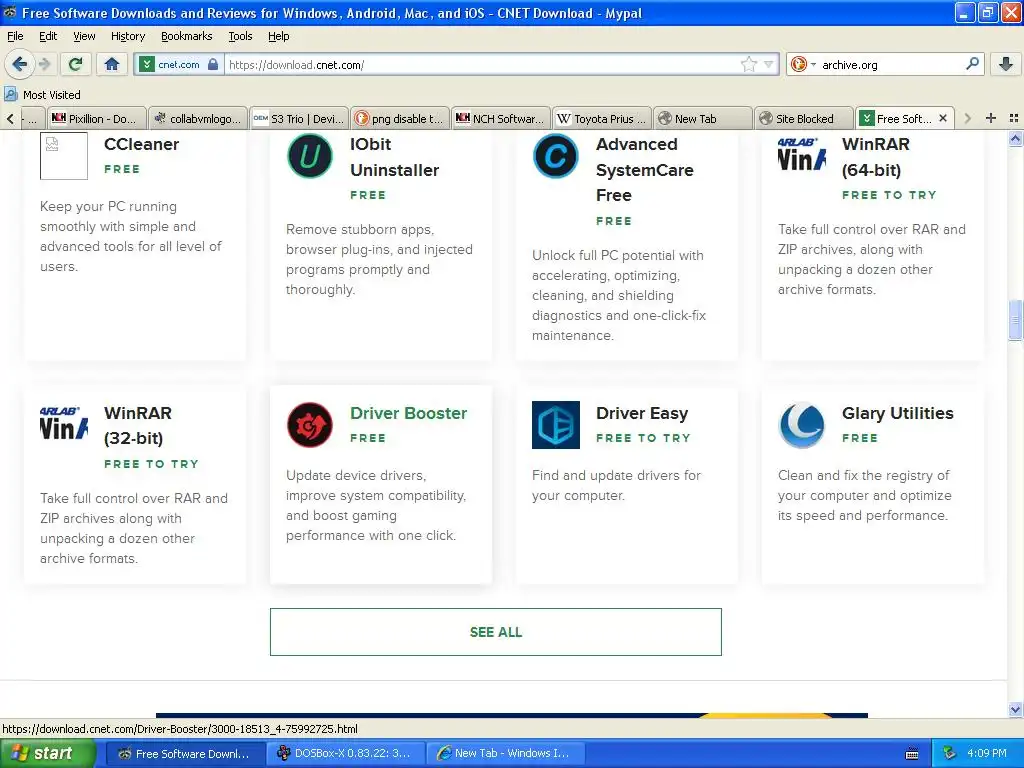This screenshot has height=768, width=1024.
Task: Click the WinRAR (32-bit) logo icon
Action: 63,424
